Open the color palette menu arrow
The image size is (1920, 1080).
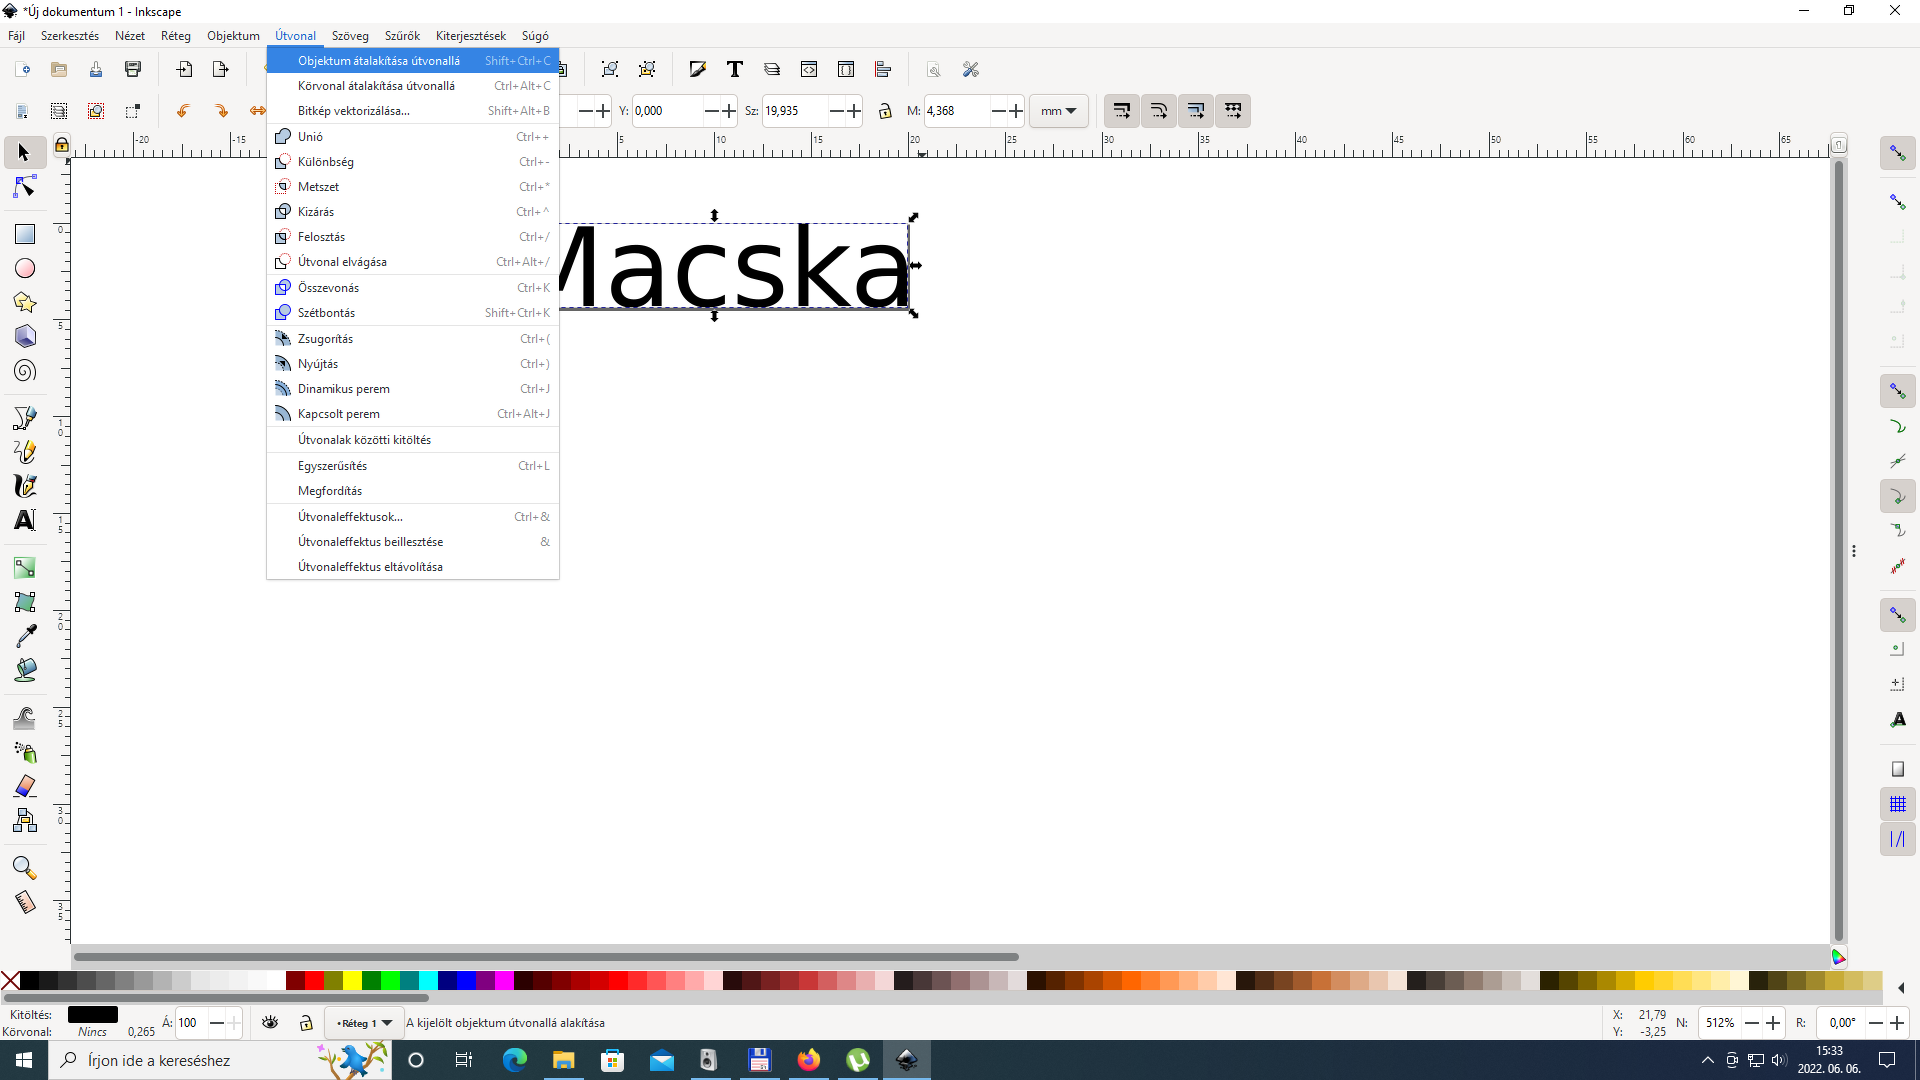(x=1901, y=988)
